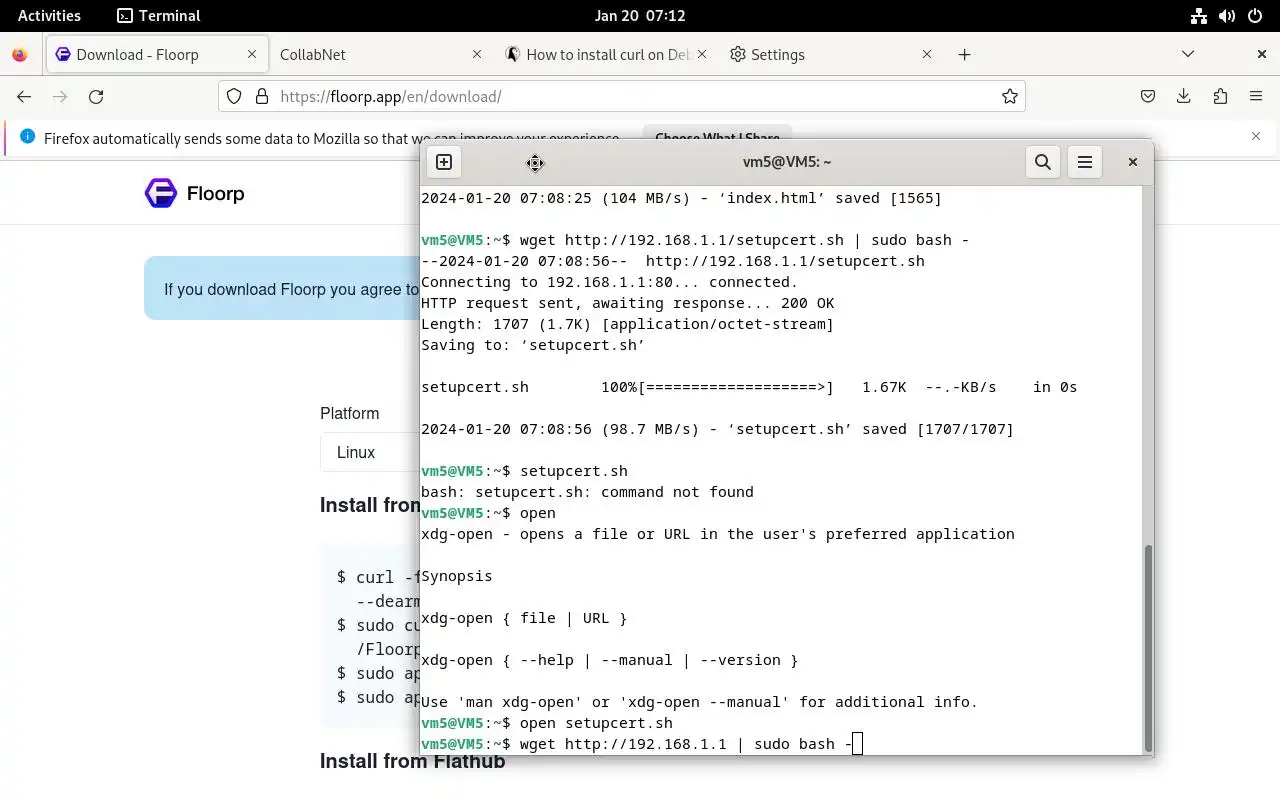Viewport: 1280px width, 800px height.
Task: Click 'Length: 1707 (1.7K) [application/octet-stream]' line
Action: [627, 324]
